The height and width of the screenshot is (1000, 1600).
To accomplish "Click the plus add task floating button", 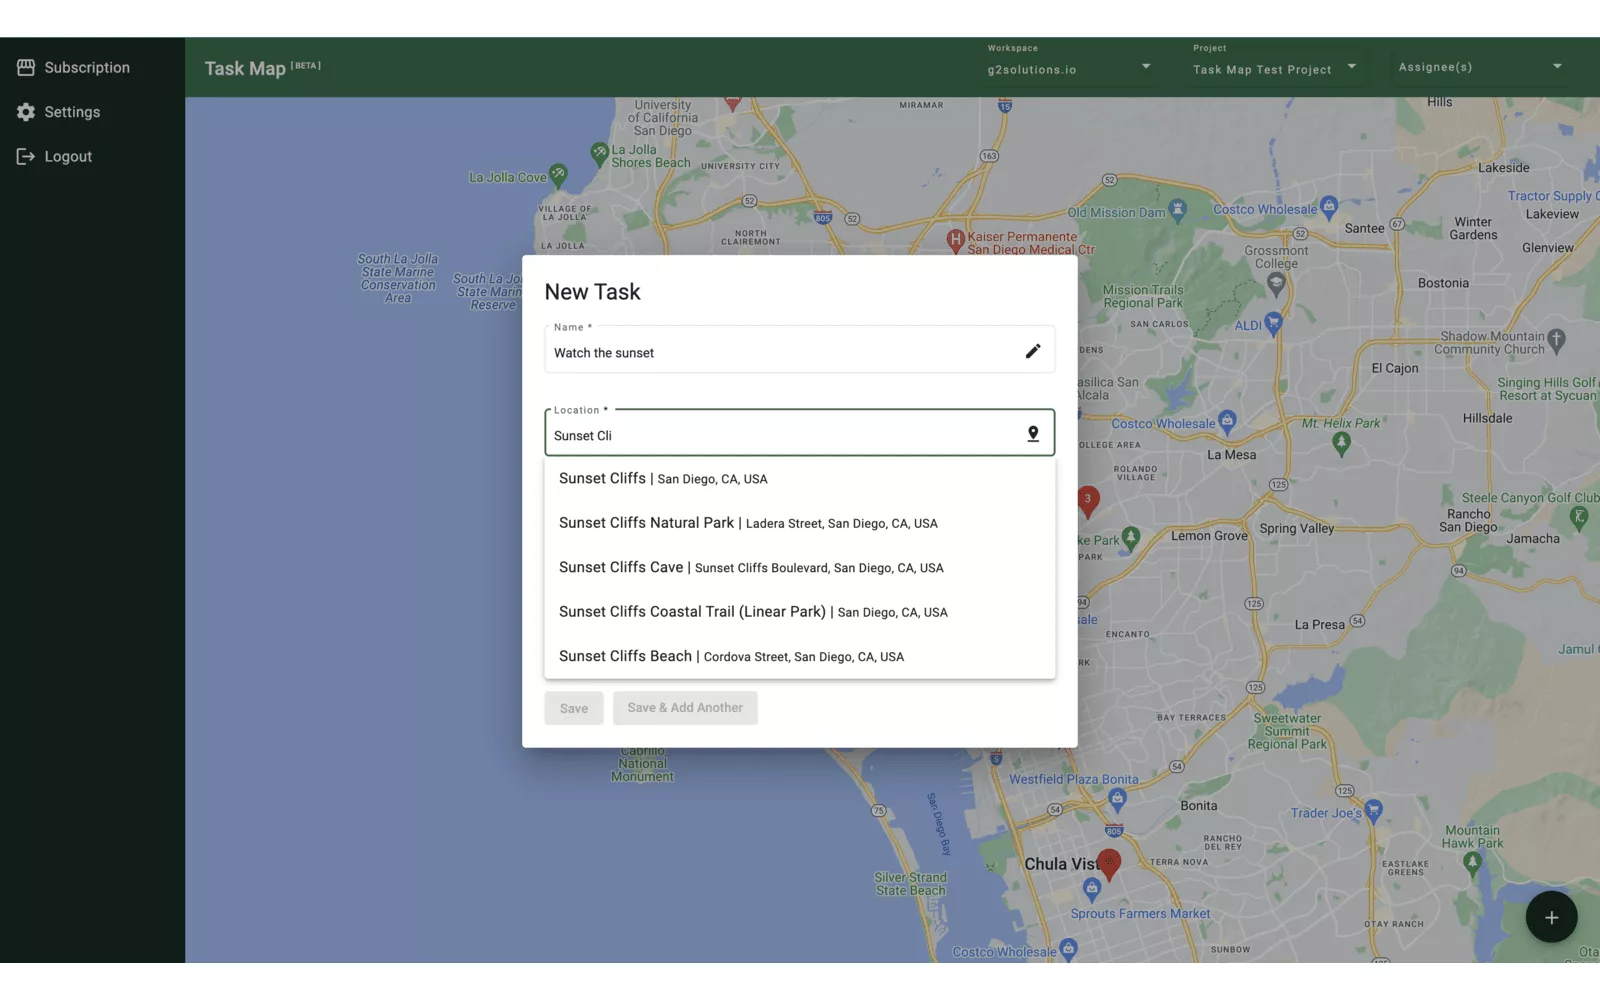I will coord(1551,917).
